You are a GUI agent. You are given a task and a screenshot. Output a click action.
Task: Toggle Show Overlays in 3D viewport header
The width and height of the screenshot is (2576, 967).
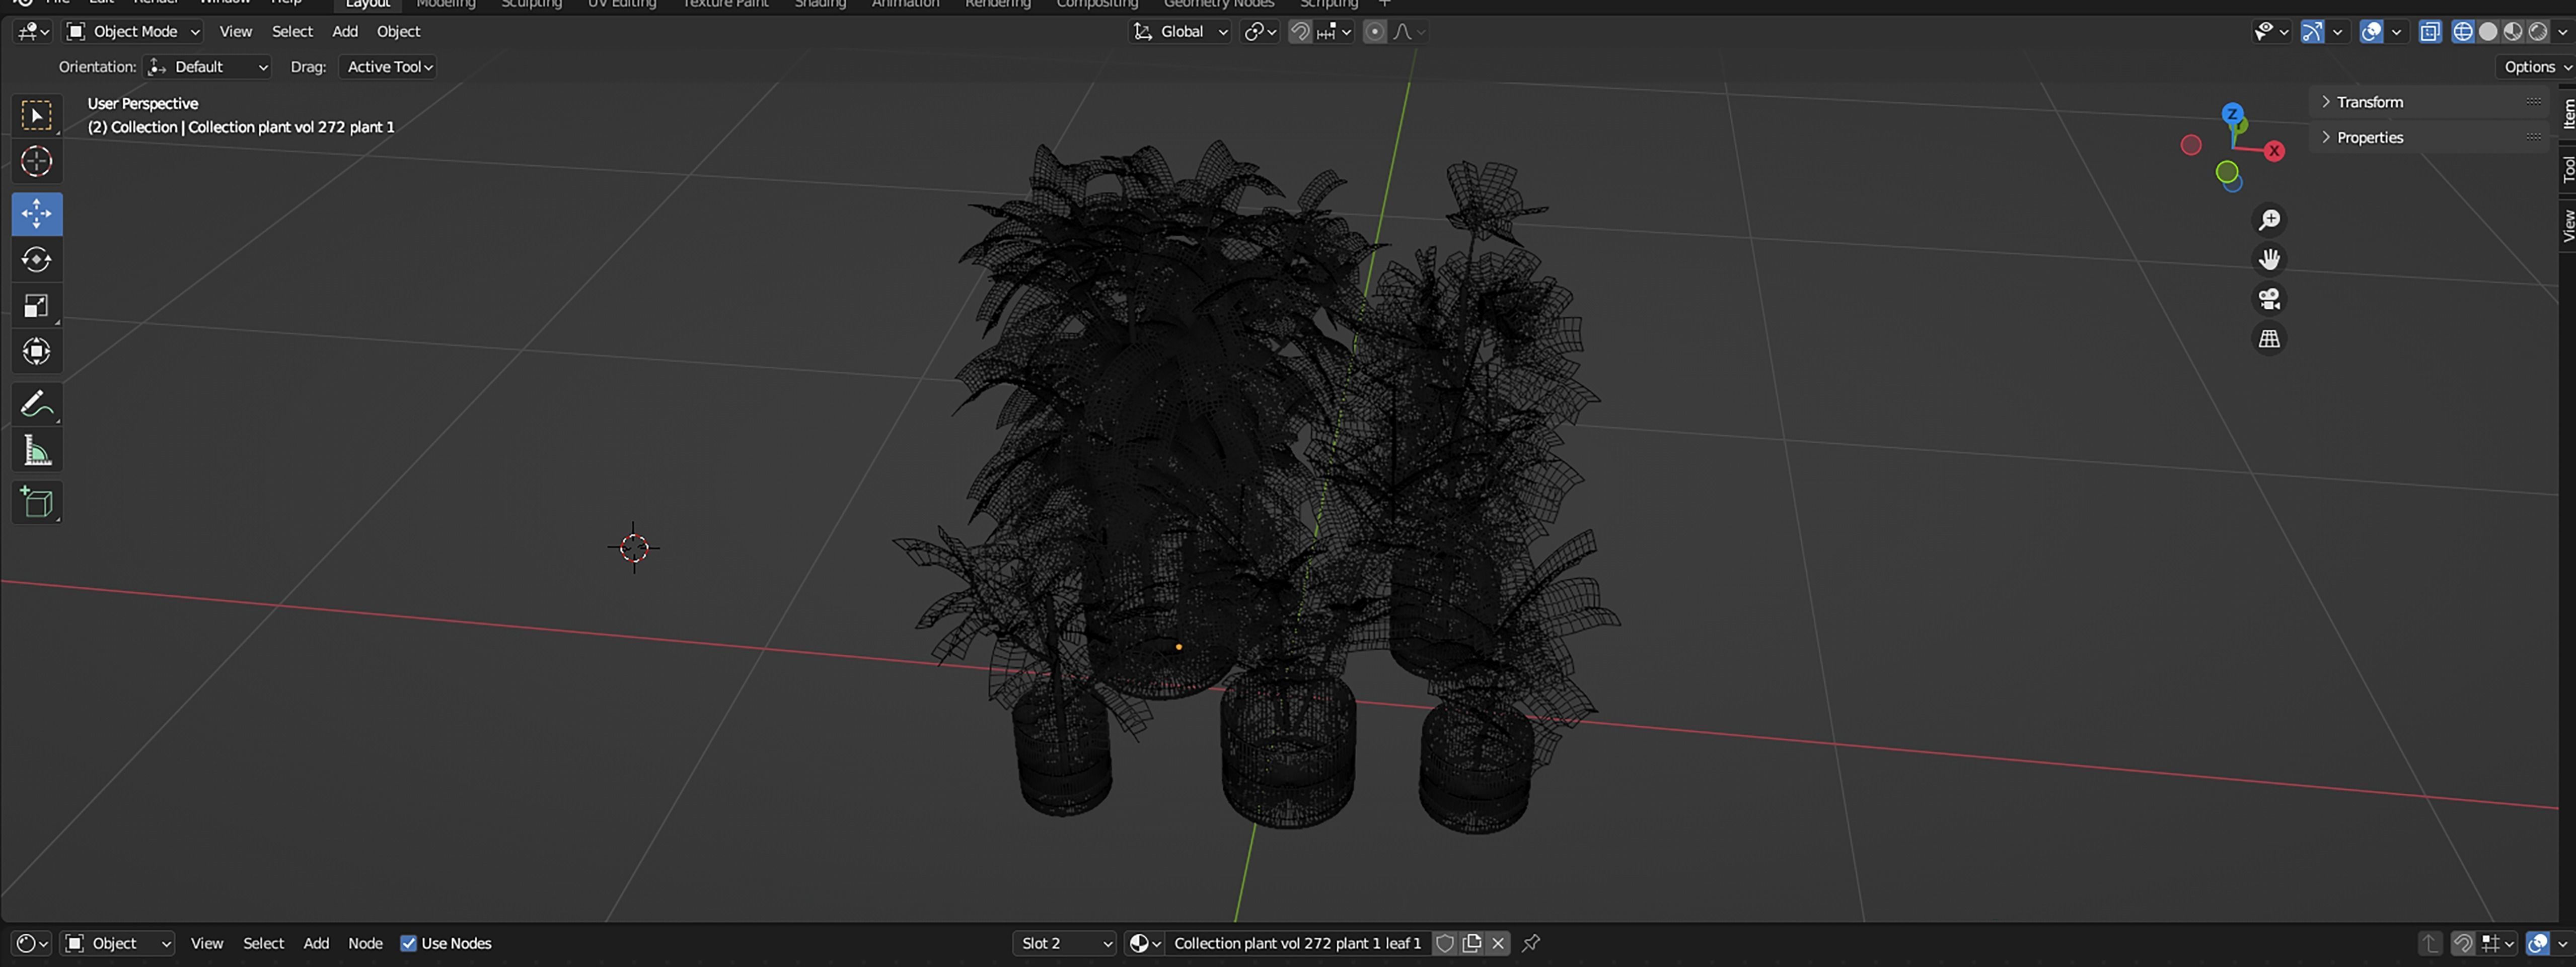[2371, 32]
